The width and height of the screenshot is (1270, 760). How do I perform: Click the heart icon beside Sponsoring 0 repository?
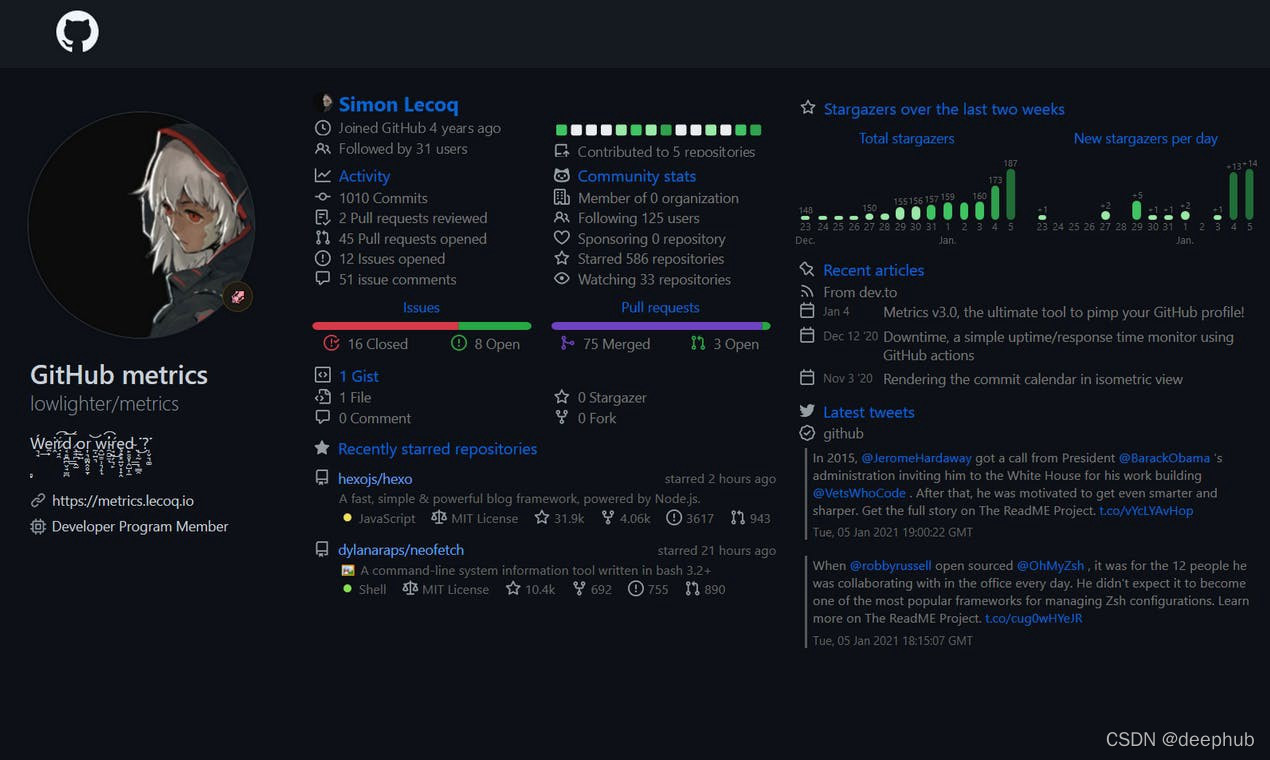[561, 239]
